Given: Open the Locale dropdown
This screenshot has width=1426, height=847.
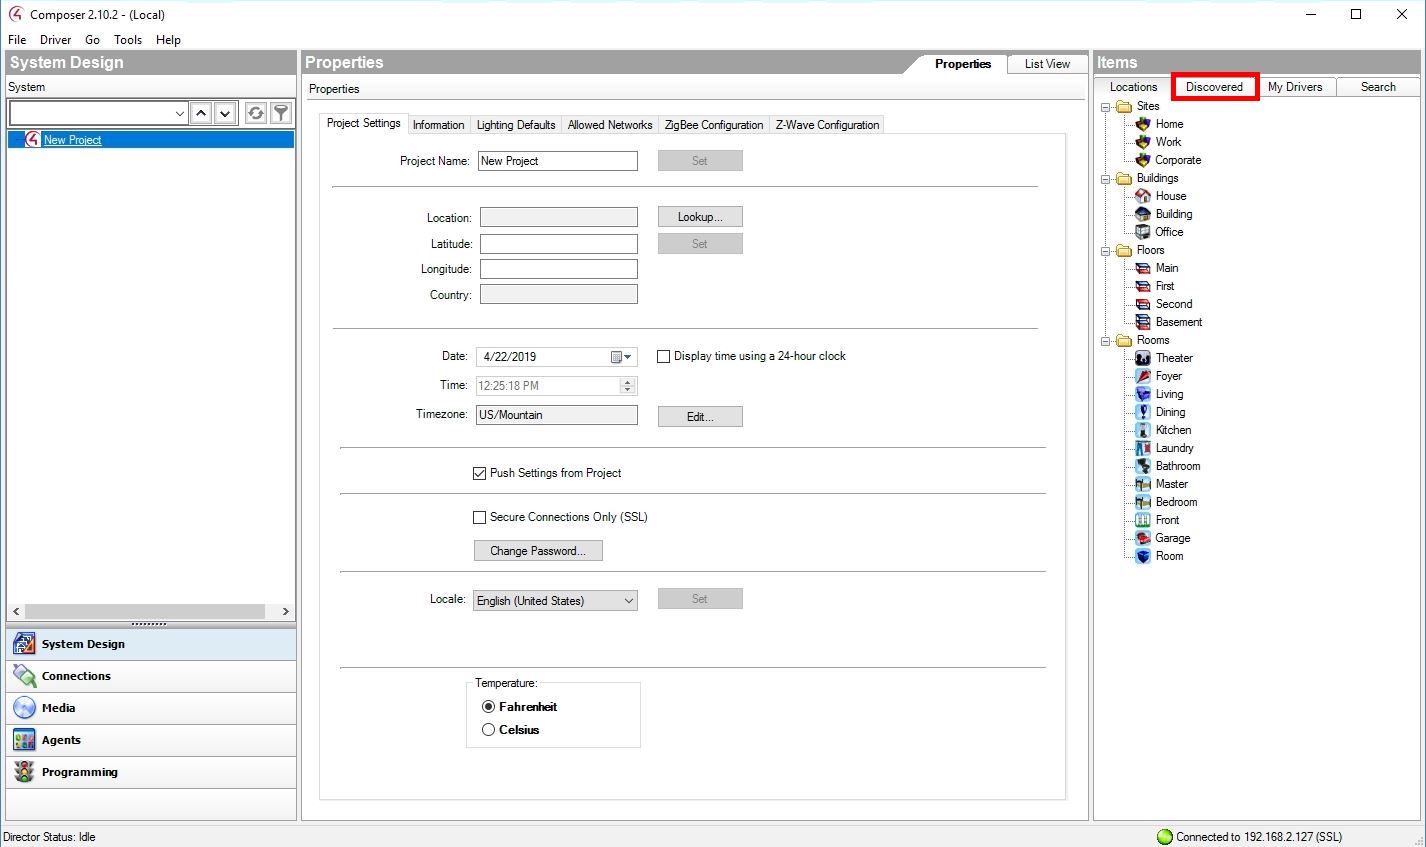Looking at the screenshot, I should (x=628, y=600).
